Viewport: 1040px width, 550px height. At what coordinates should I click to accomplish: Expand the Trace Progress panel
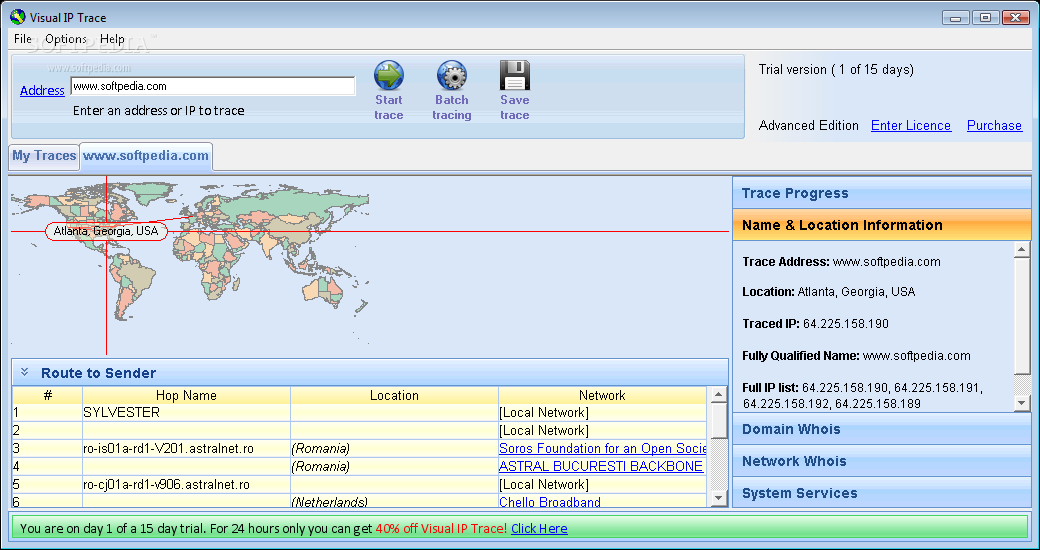[881, 193]
